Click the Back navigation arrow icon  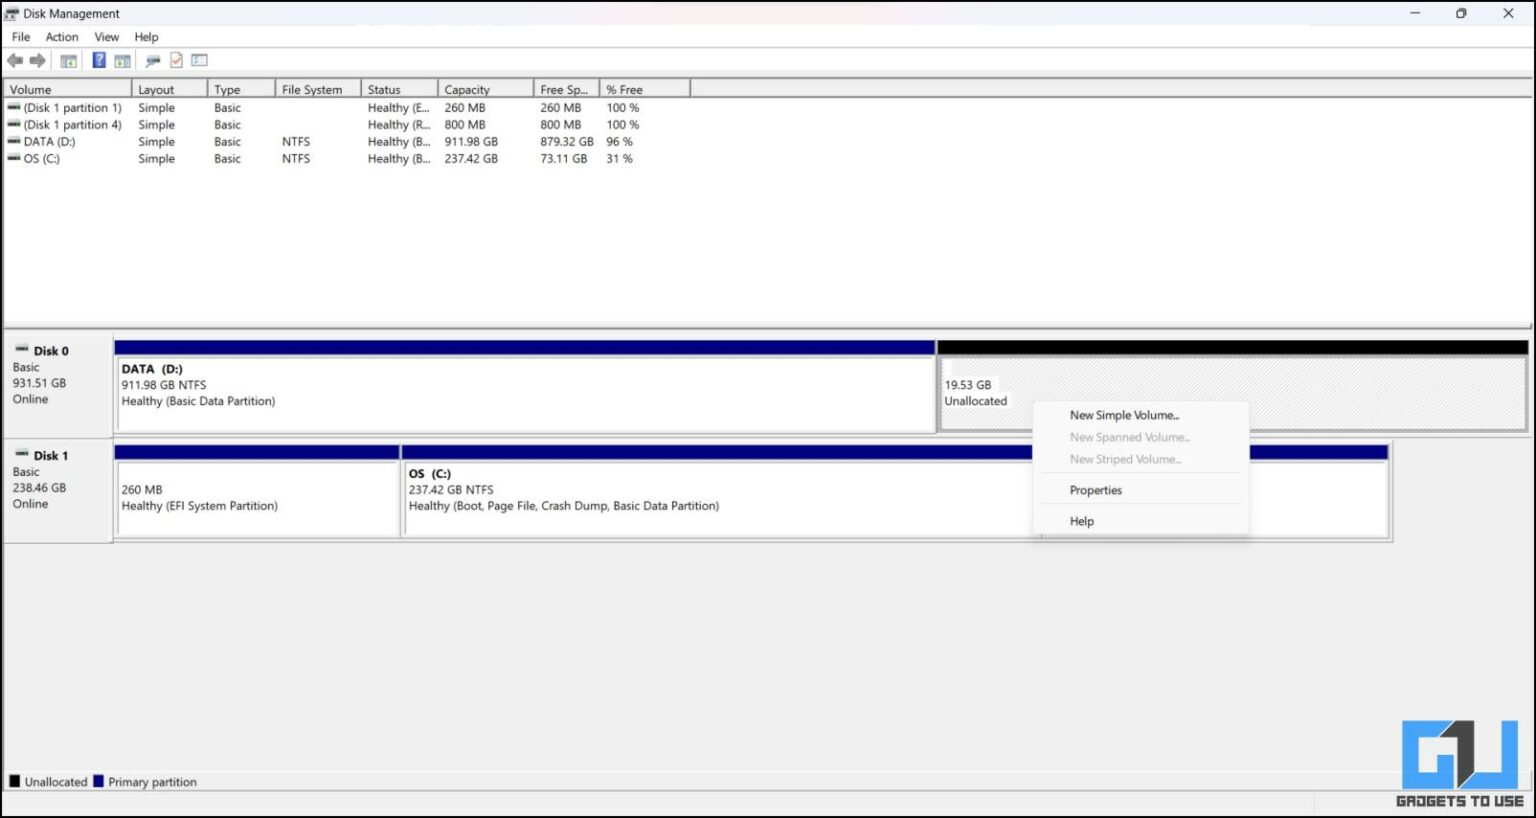pos(15,60)
